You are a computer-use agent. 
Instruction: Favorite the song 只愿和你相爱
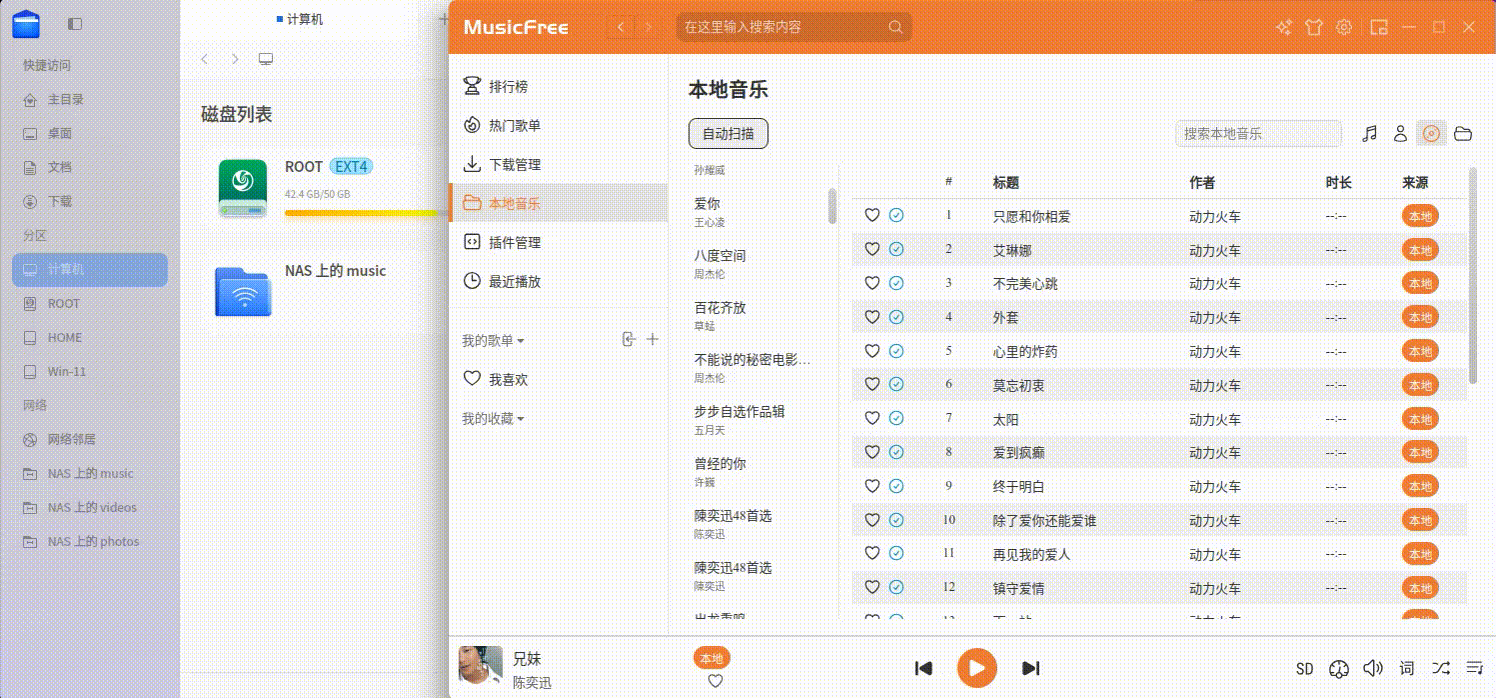(x=872, y=215)
